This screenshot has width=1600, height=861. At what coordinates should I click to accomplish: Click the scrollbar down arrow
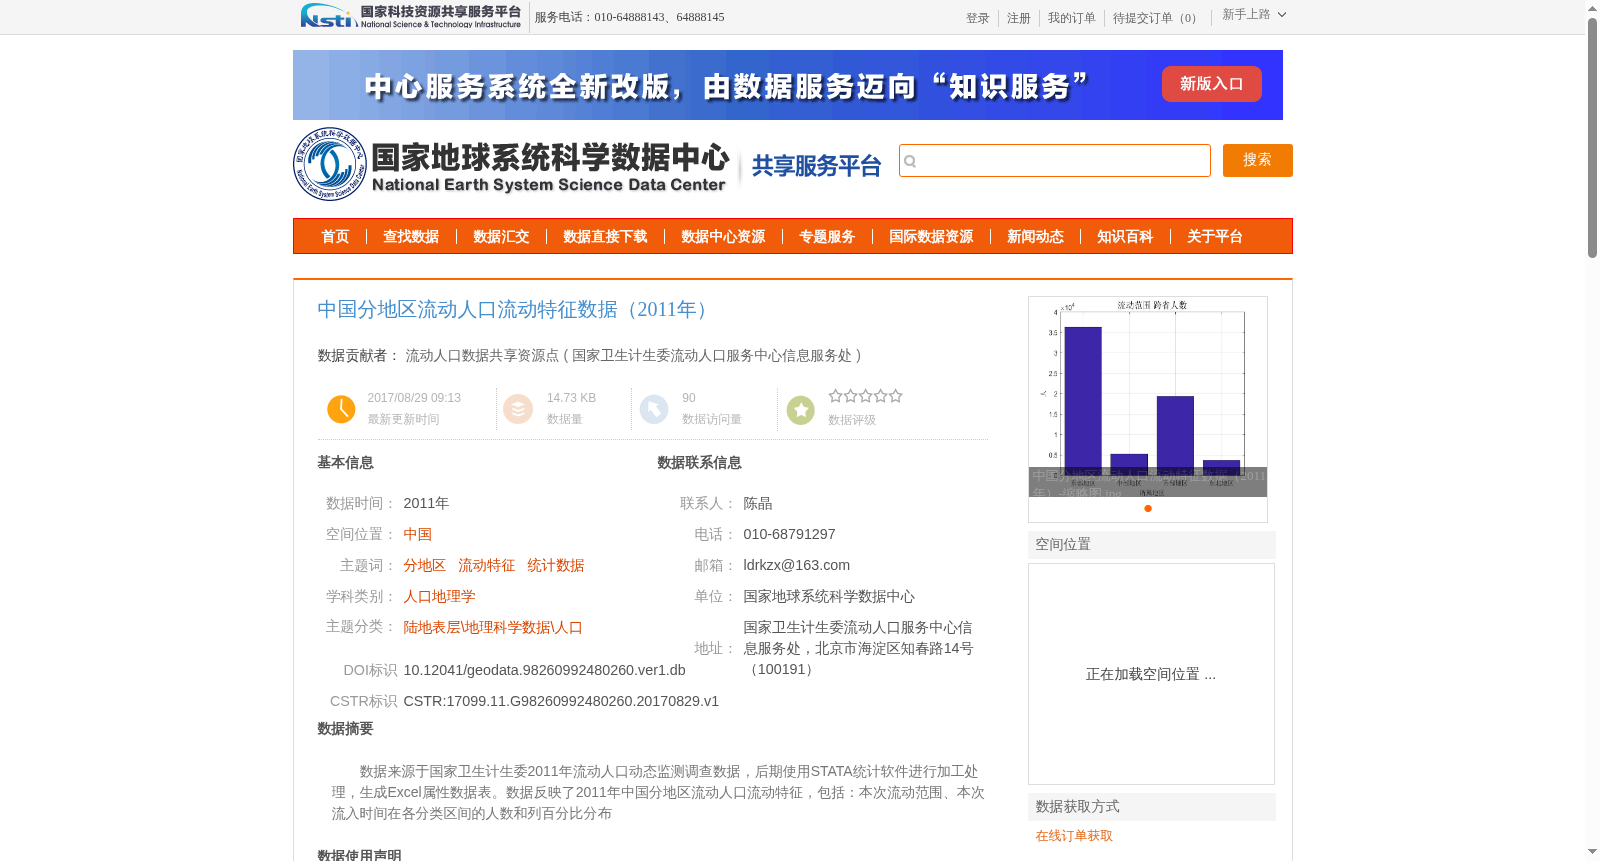pos(1592,852)
